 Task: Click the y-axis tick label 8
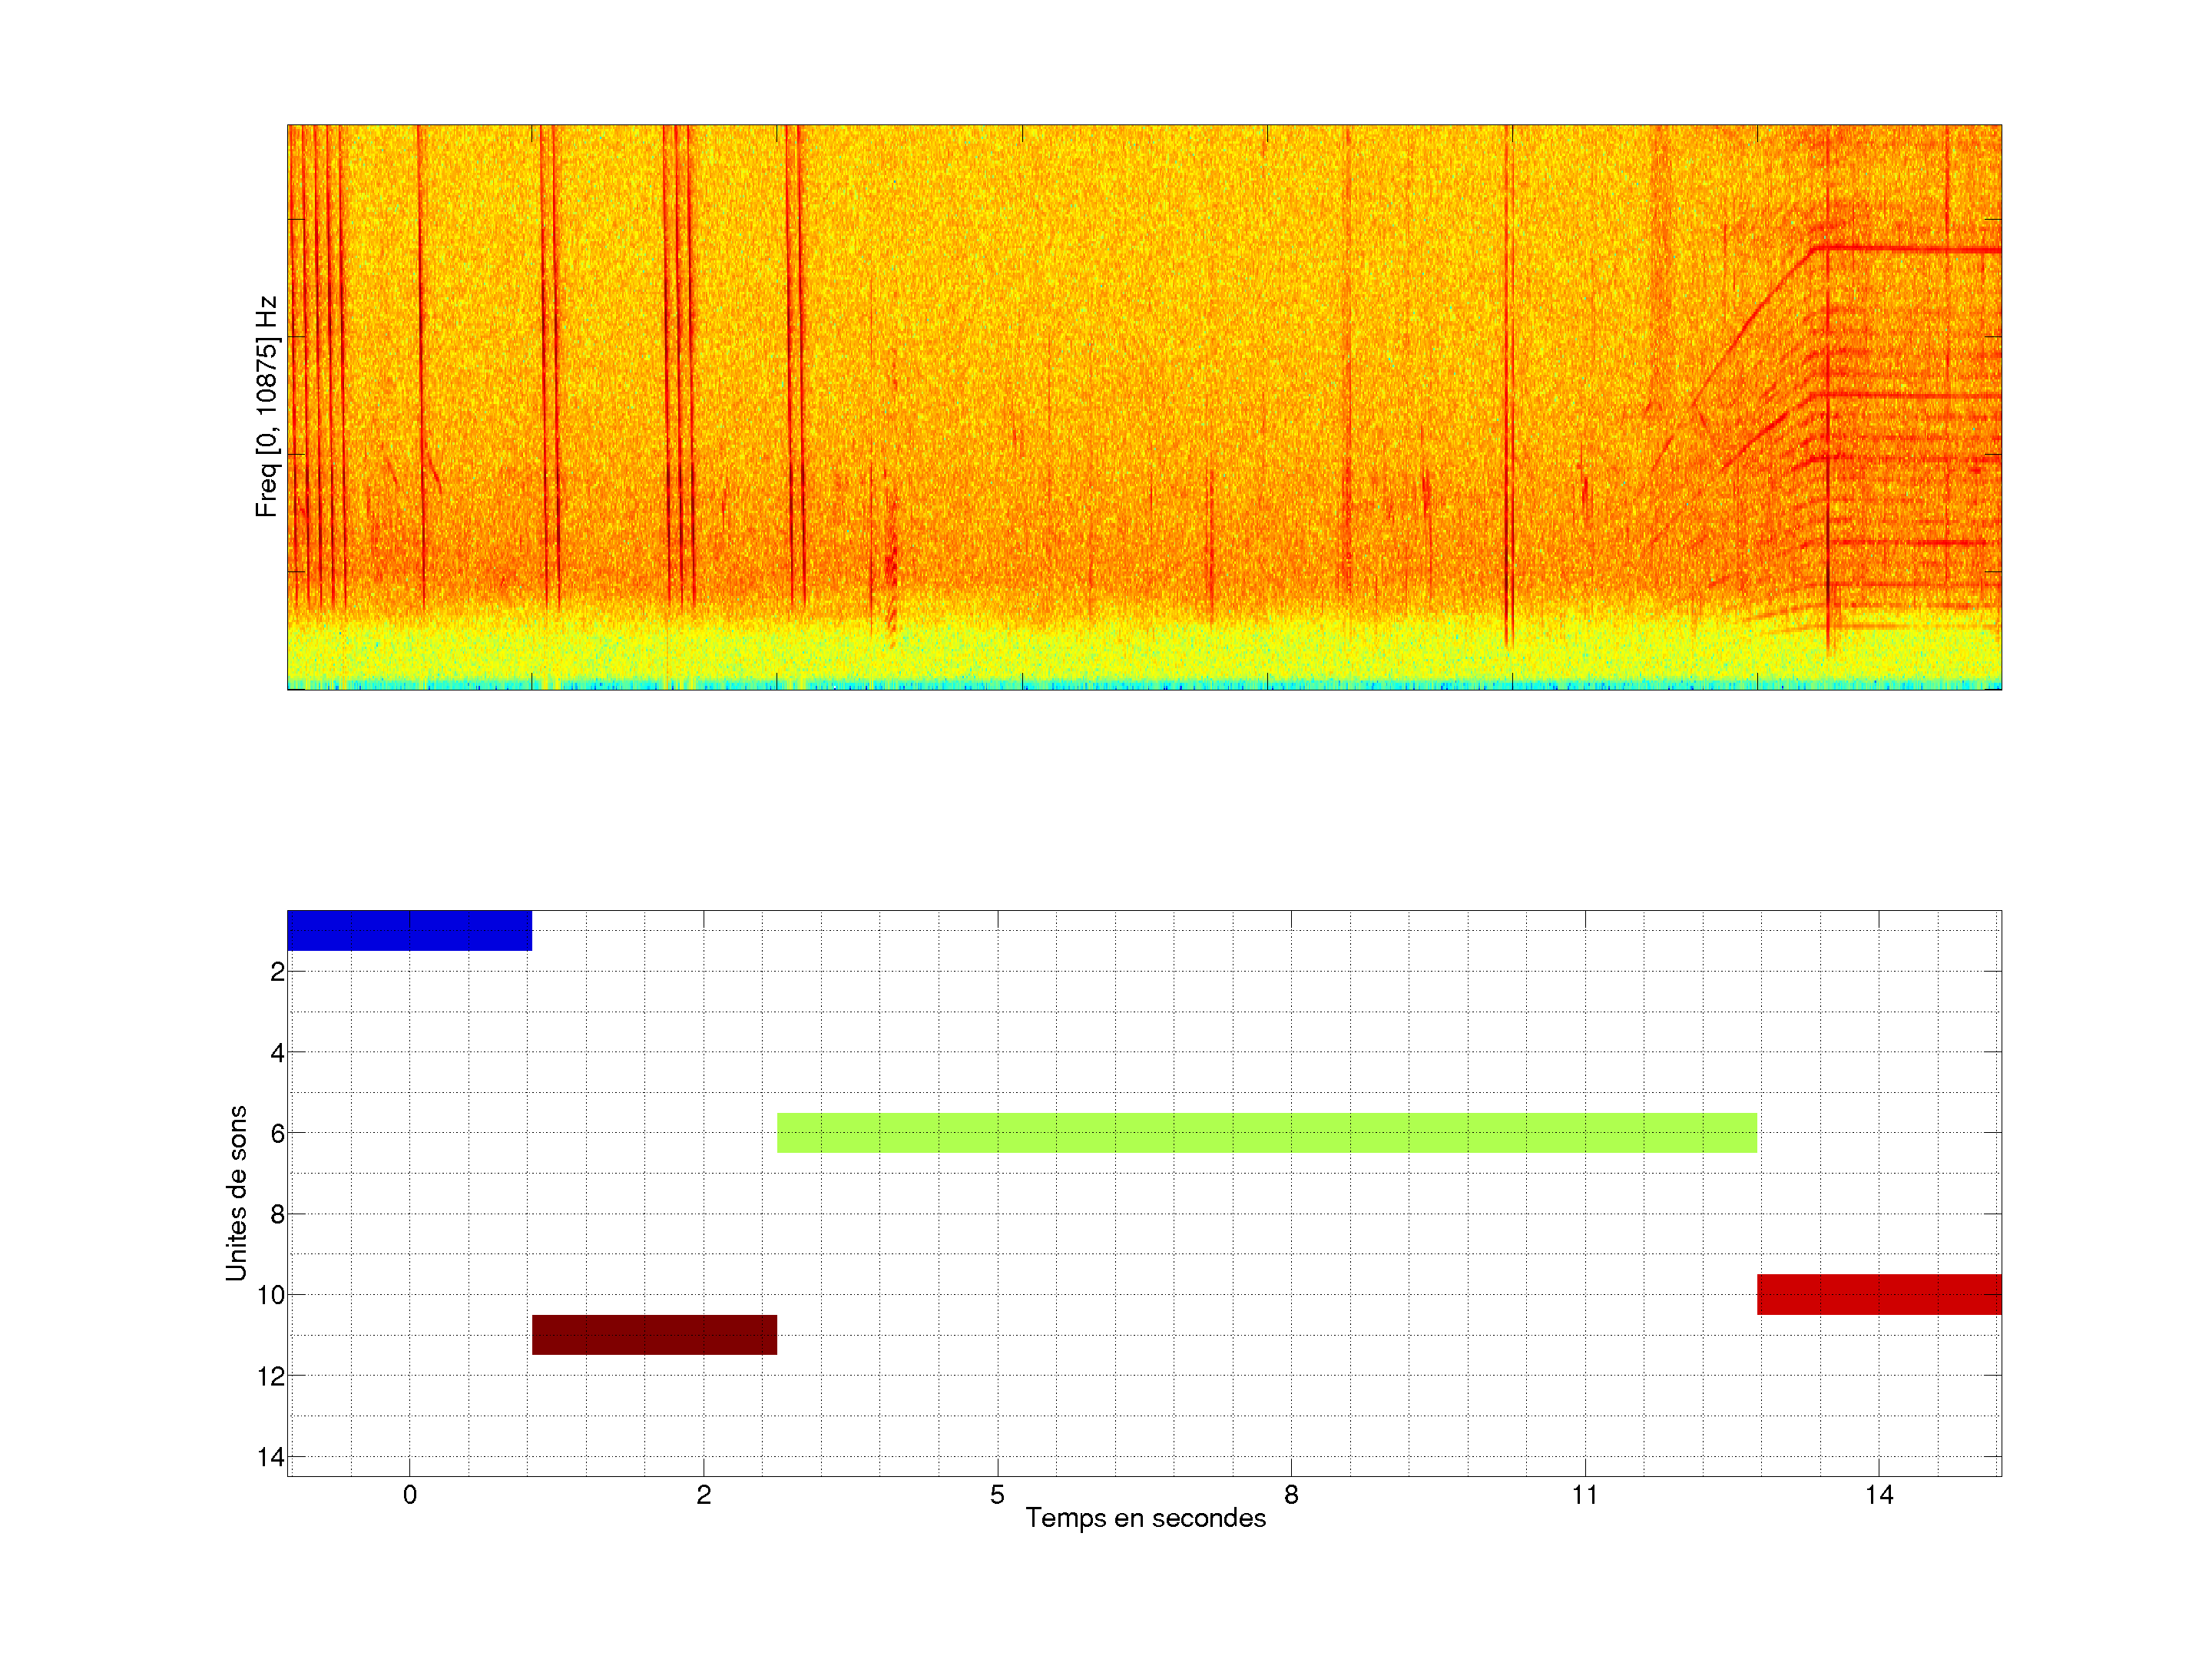[x=277, y=1214]
